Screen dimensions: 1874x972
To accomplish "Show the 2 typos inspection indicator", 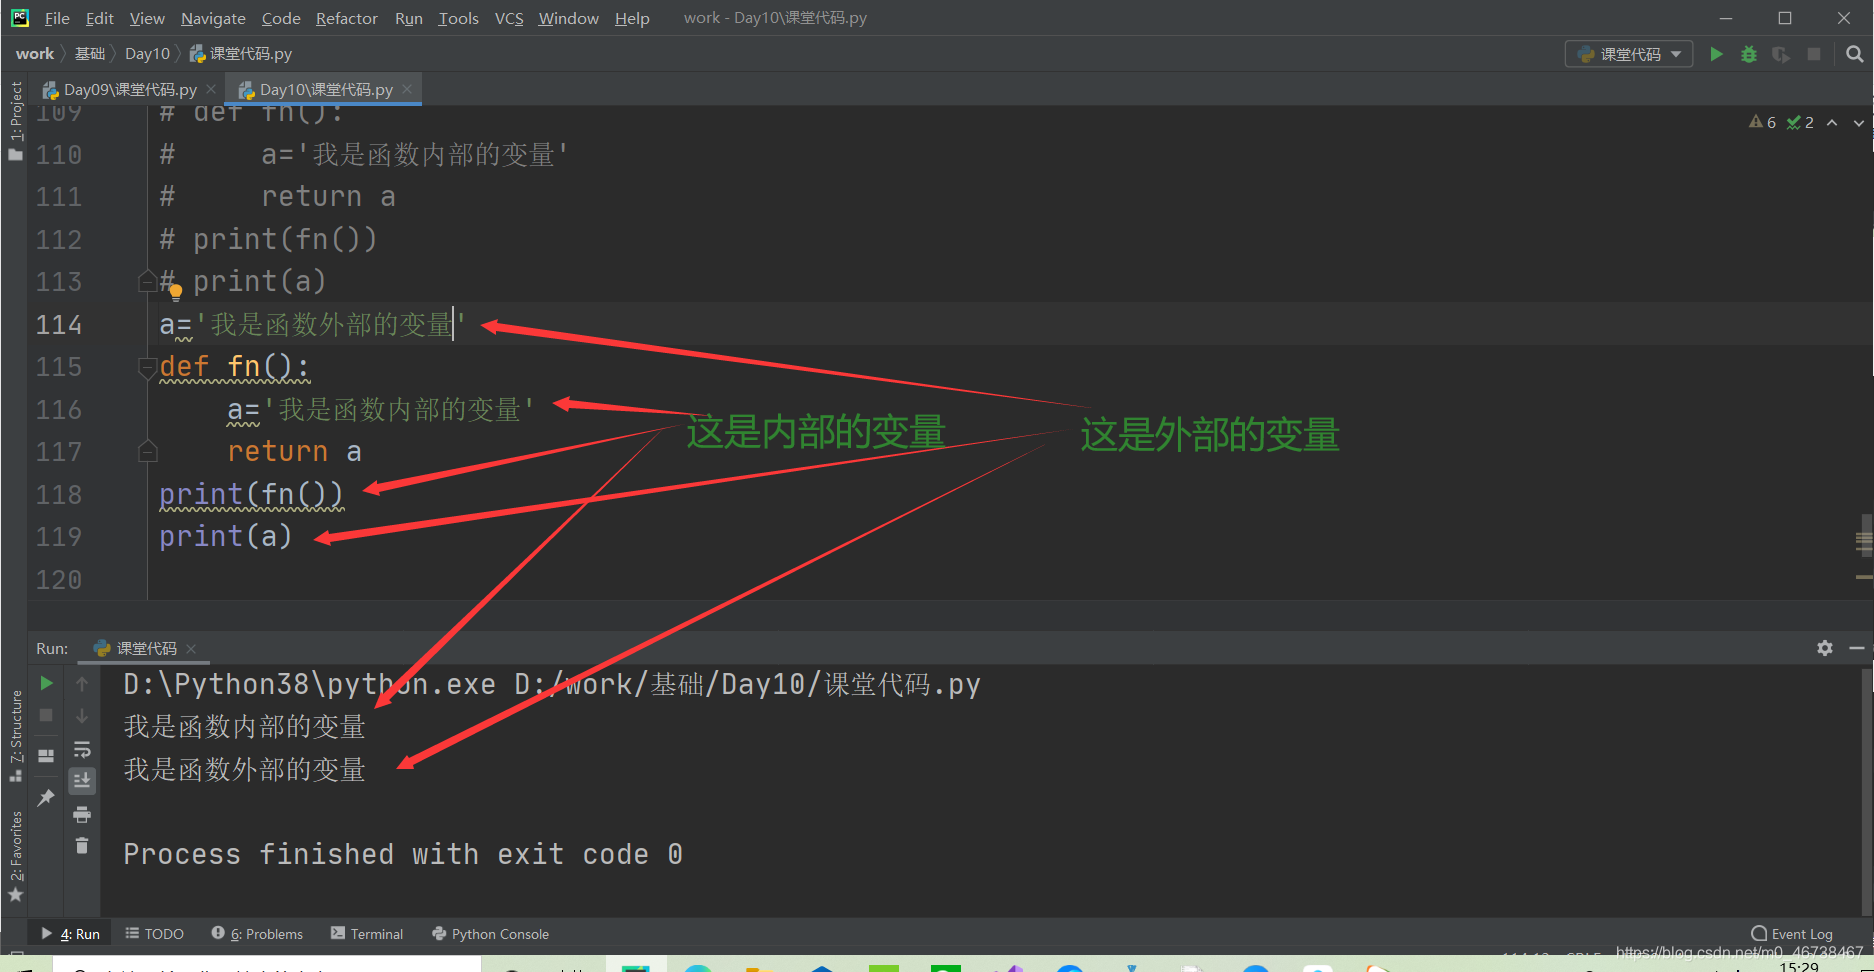I will coord(1800,122).
